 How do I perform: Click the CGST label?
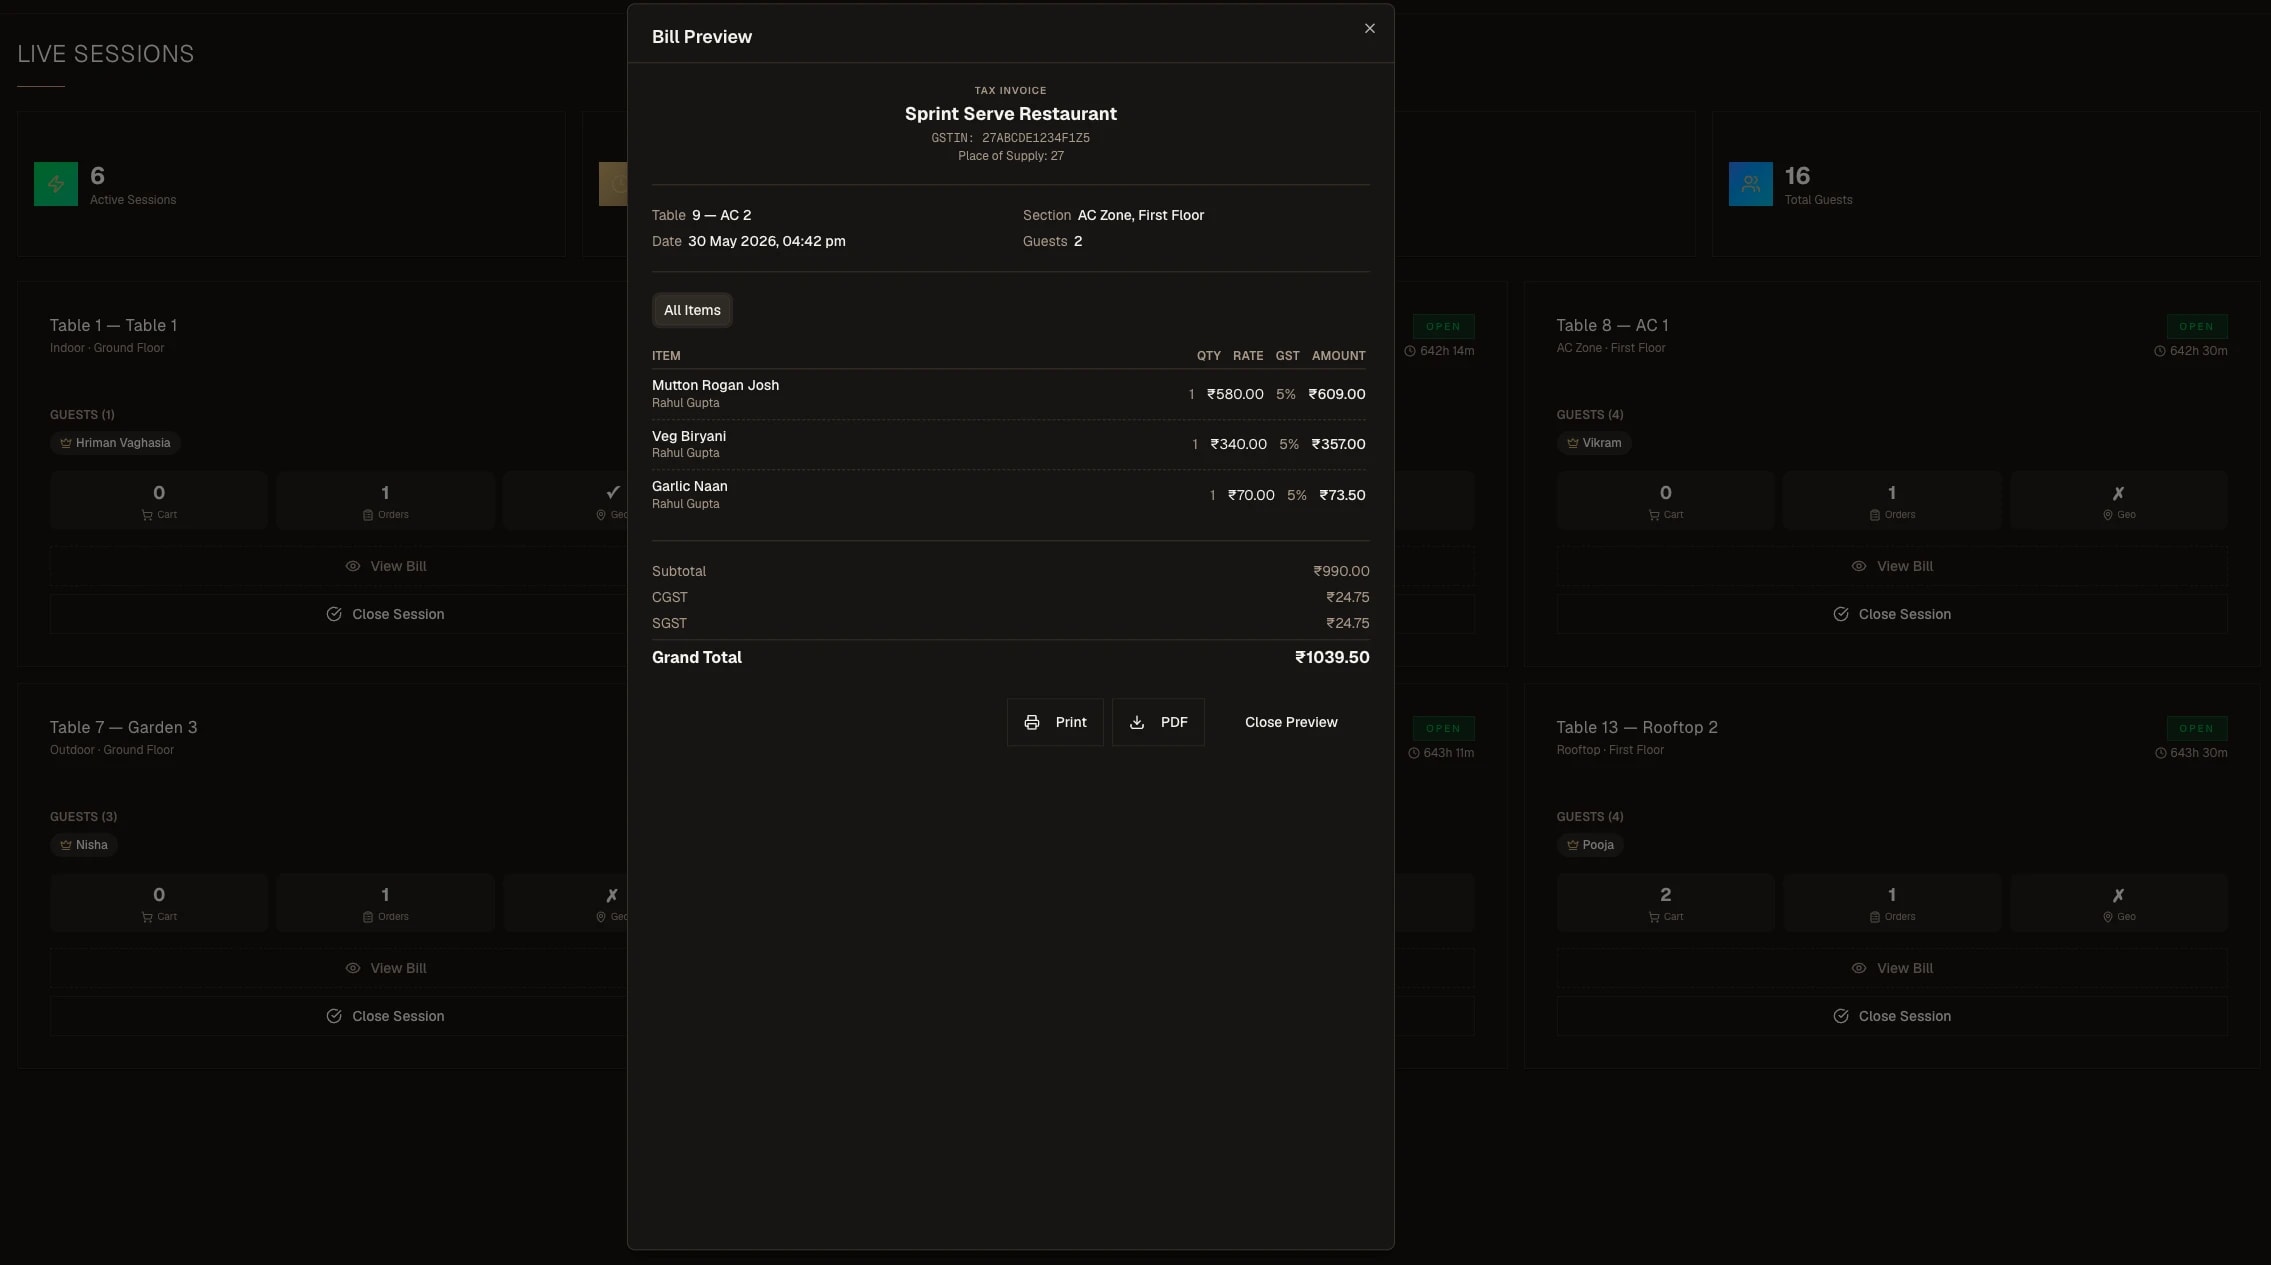(669, 597)
